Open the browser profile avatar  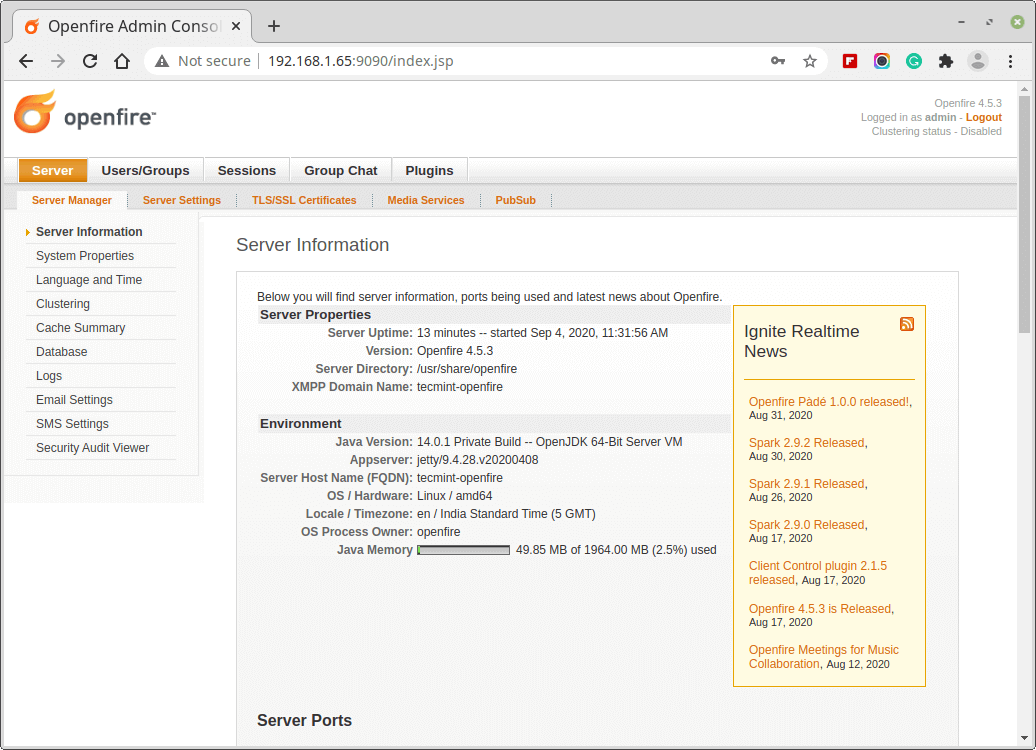[x=978, y=61]
